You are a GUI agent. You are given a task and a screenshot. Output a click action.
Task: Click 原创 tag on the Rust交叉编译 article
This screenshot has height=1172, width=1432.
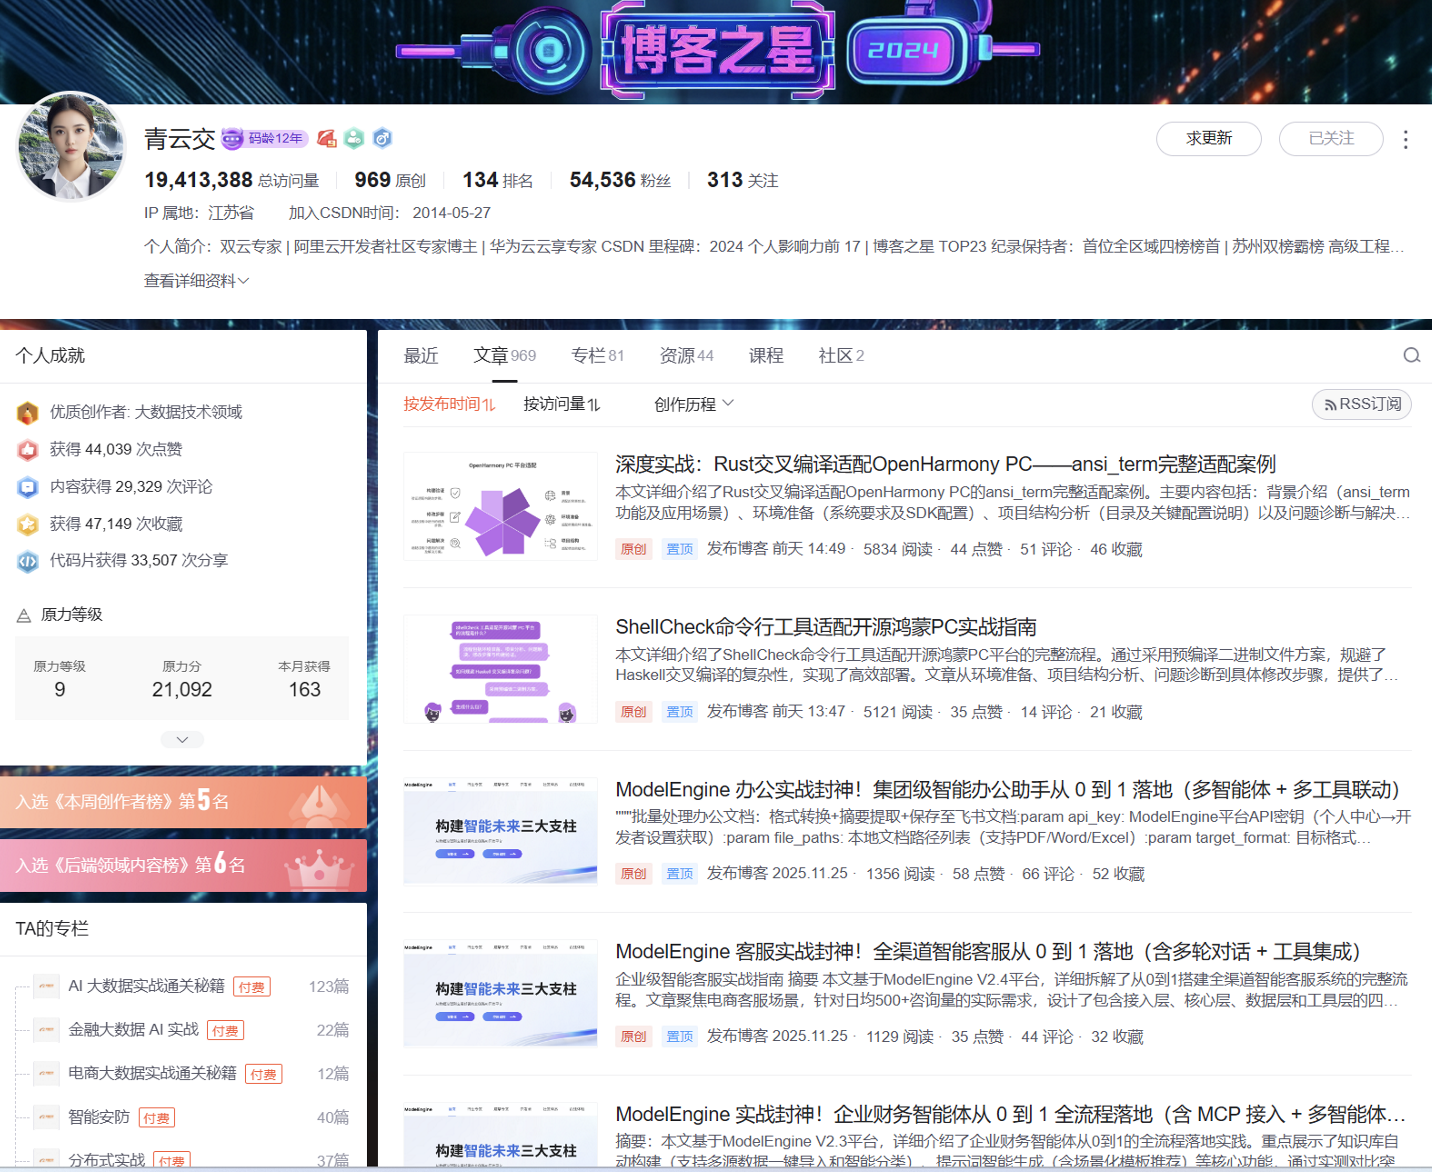point(634,549)
